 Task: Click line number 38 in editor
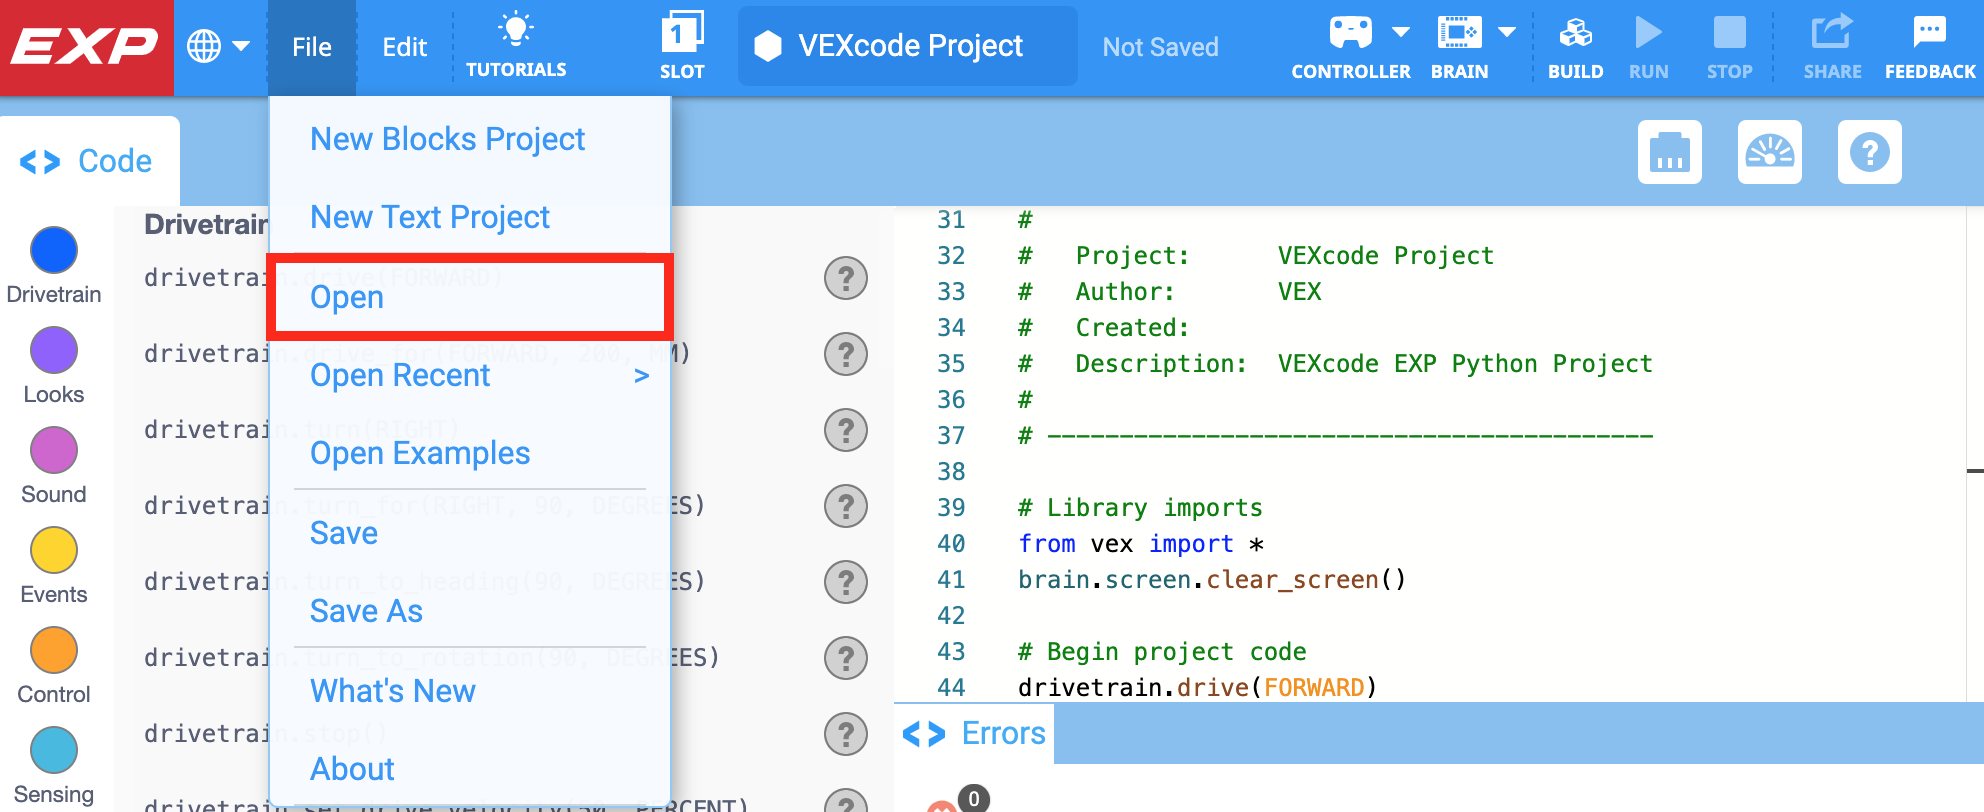tap(951, 472)
